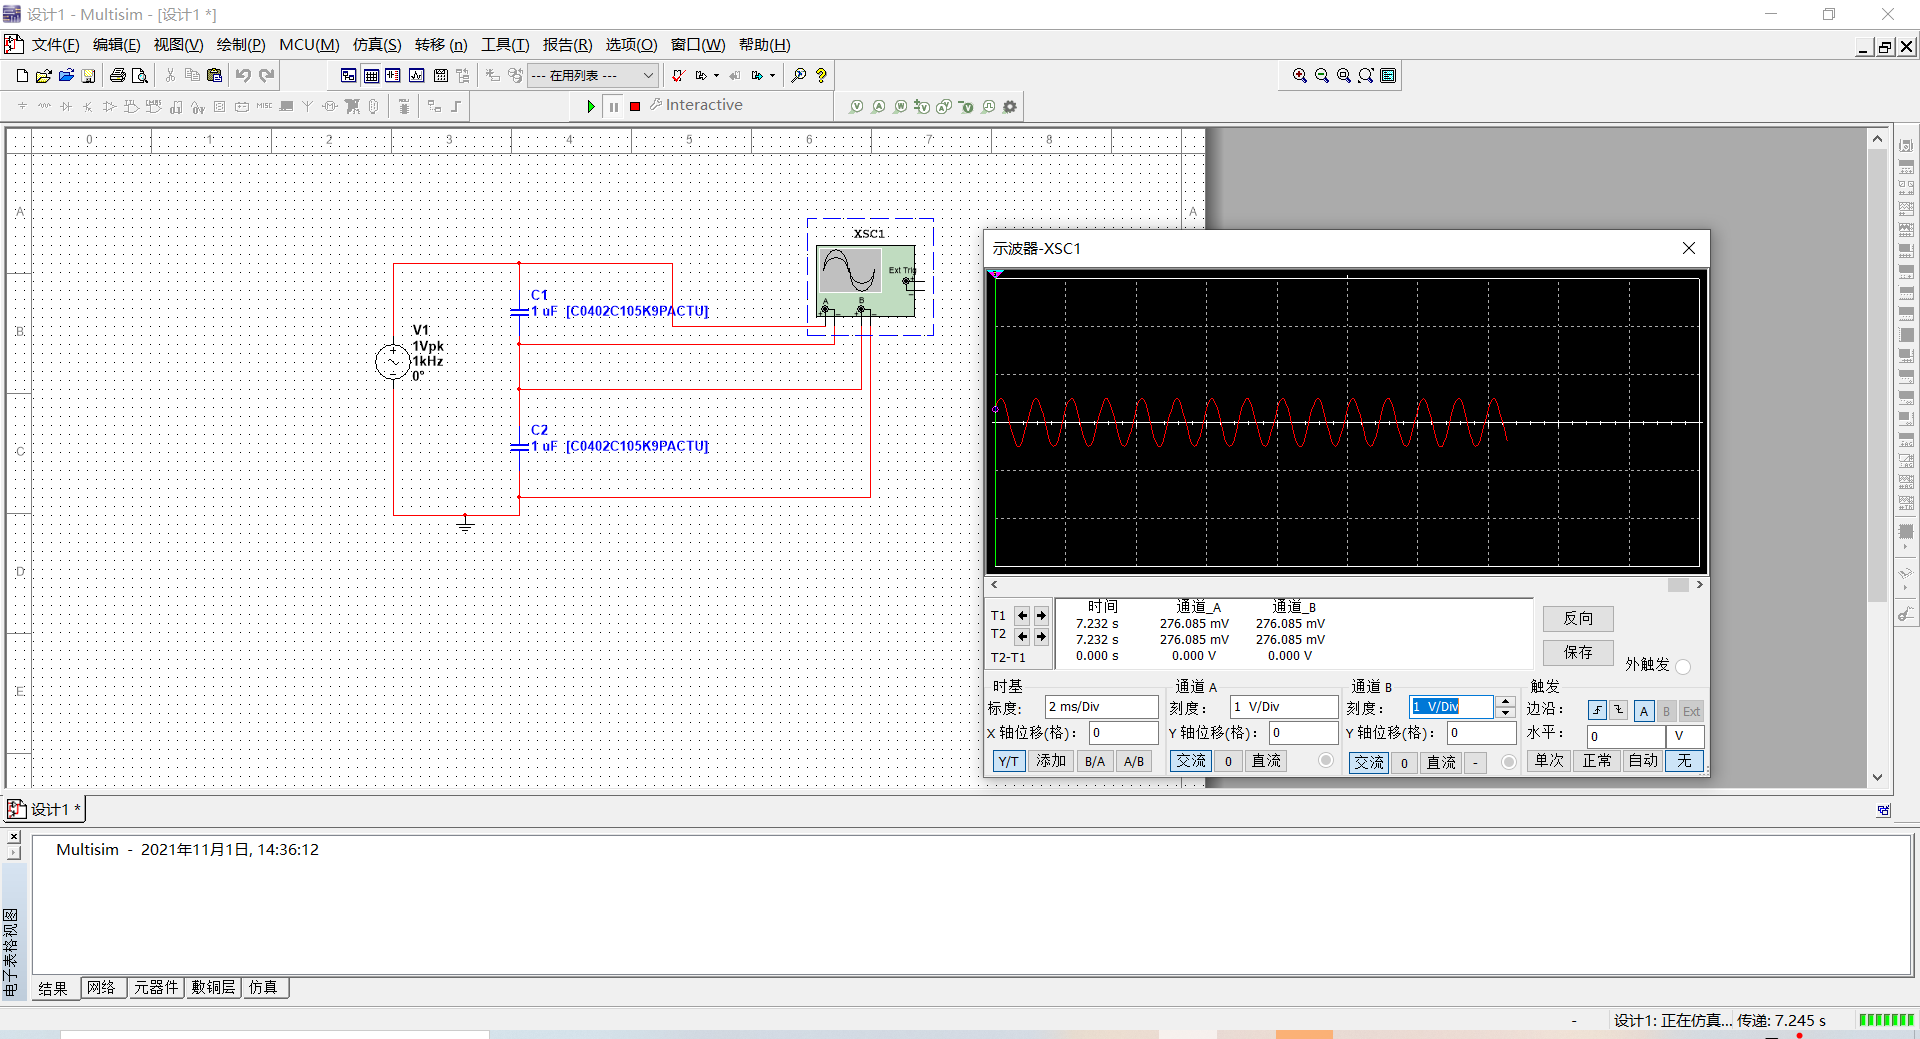Click the green Run simulation button
This screenshot has height=1039, width=1920.
tap(591, 106)
